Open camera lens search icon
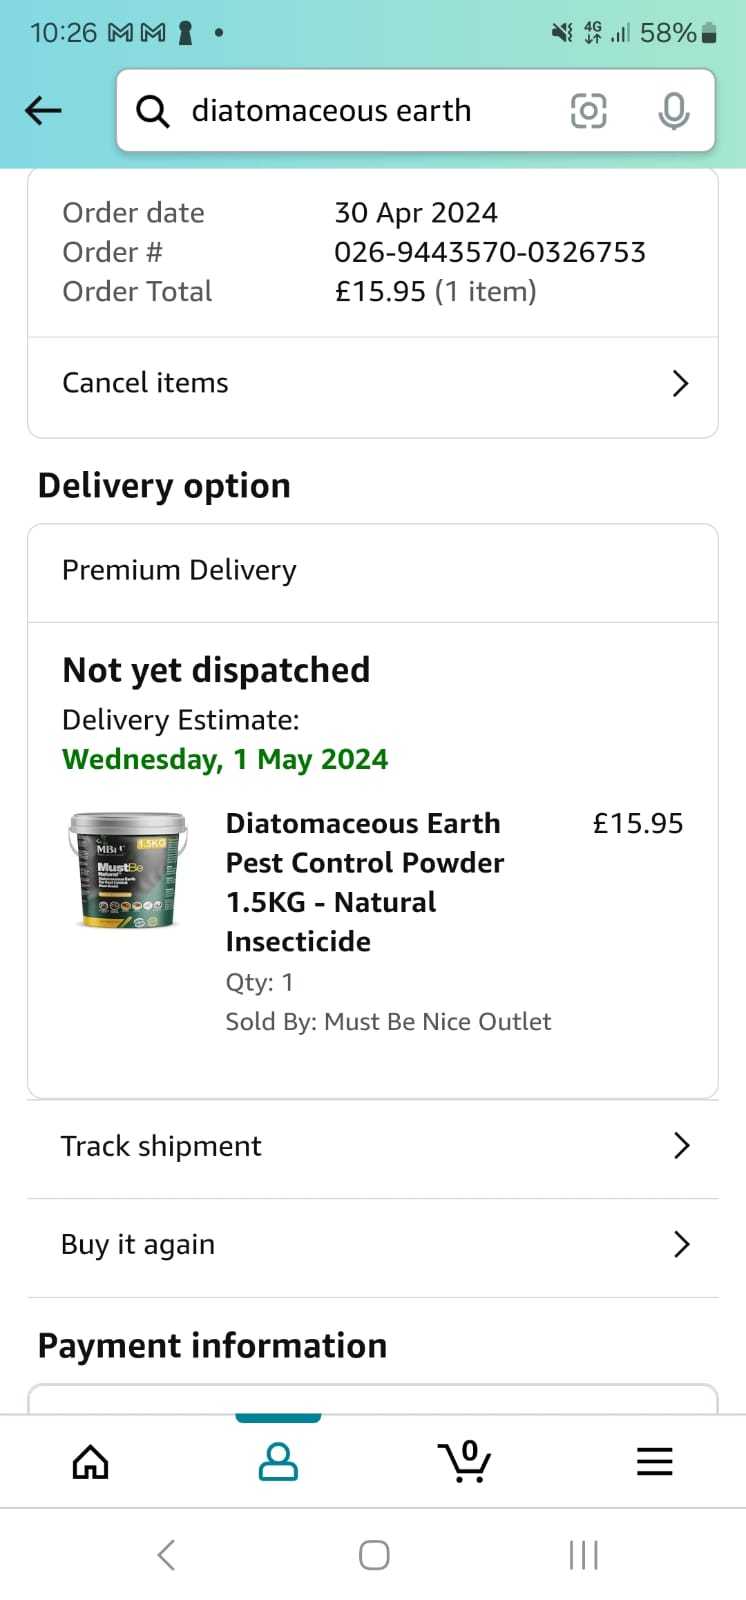This screenshot has width=746, height=1600. 588,110
